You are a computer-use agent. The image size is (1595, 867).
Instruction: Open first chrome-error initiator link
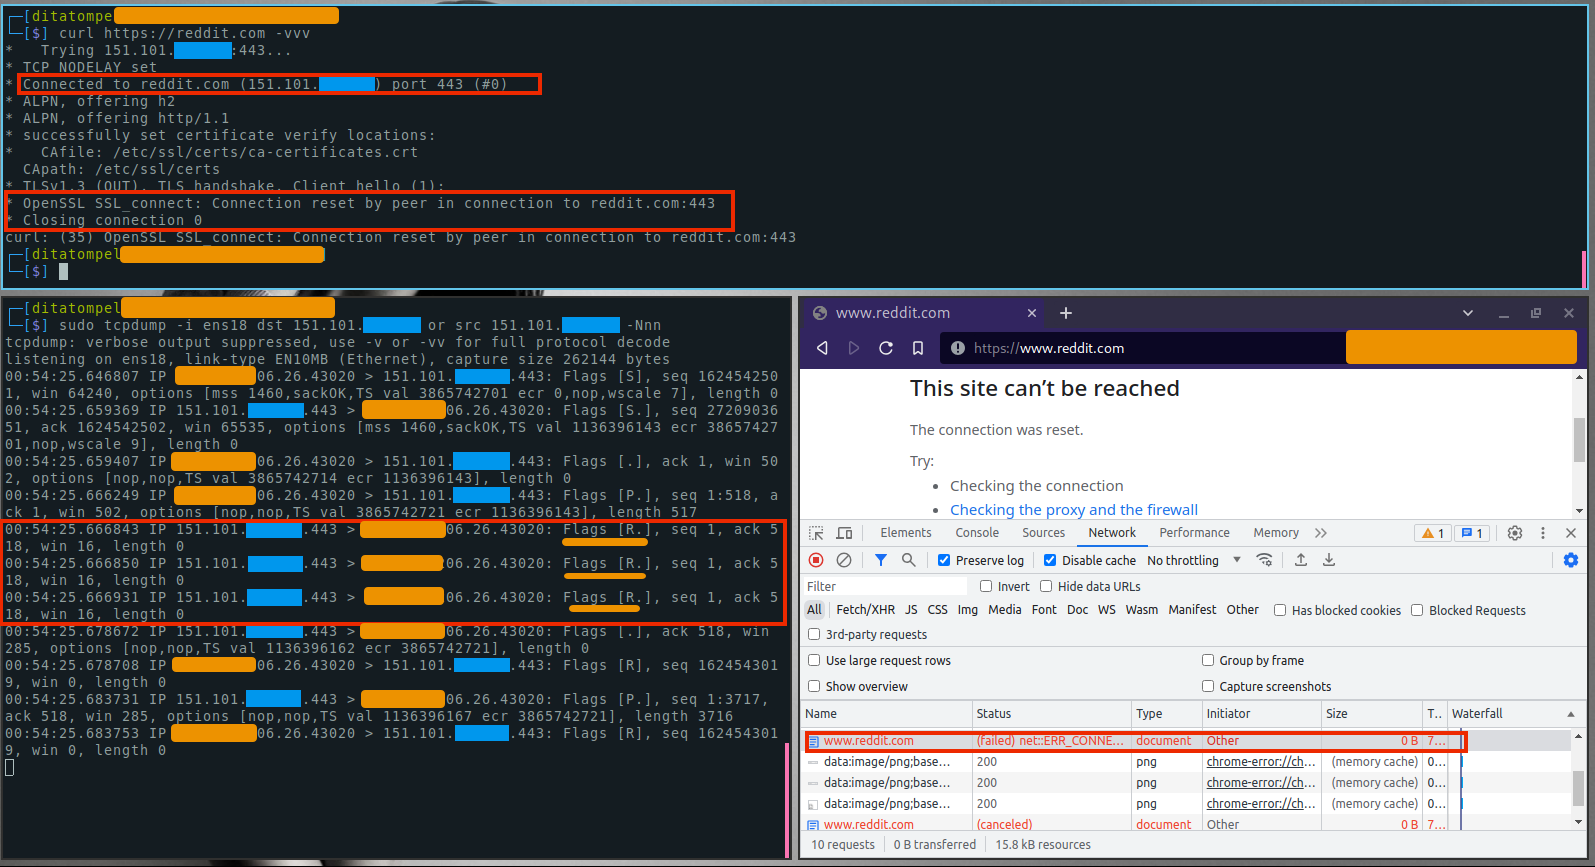[x=1261, y=762]
